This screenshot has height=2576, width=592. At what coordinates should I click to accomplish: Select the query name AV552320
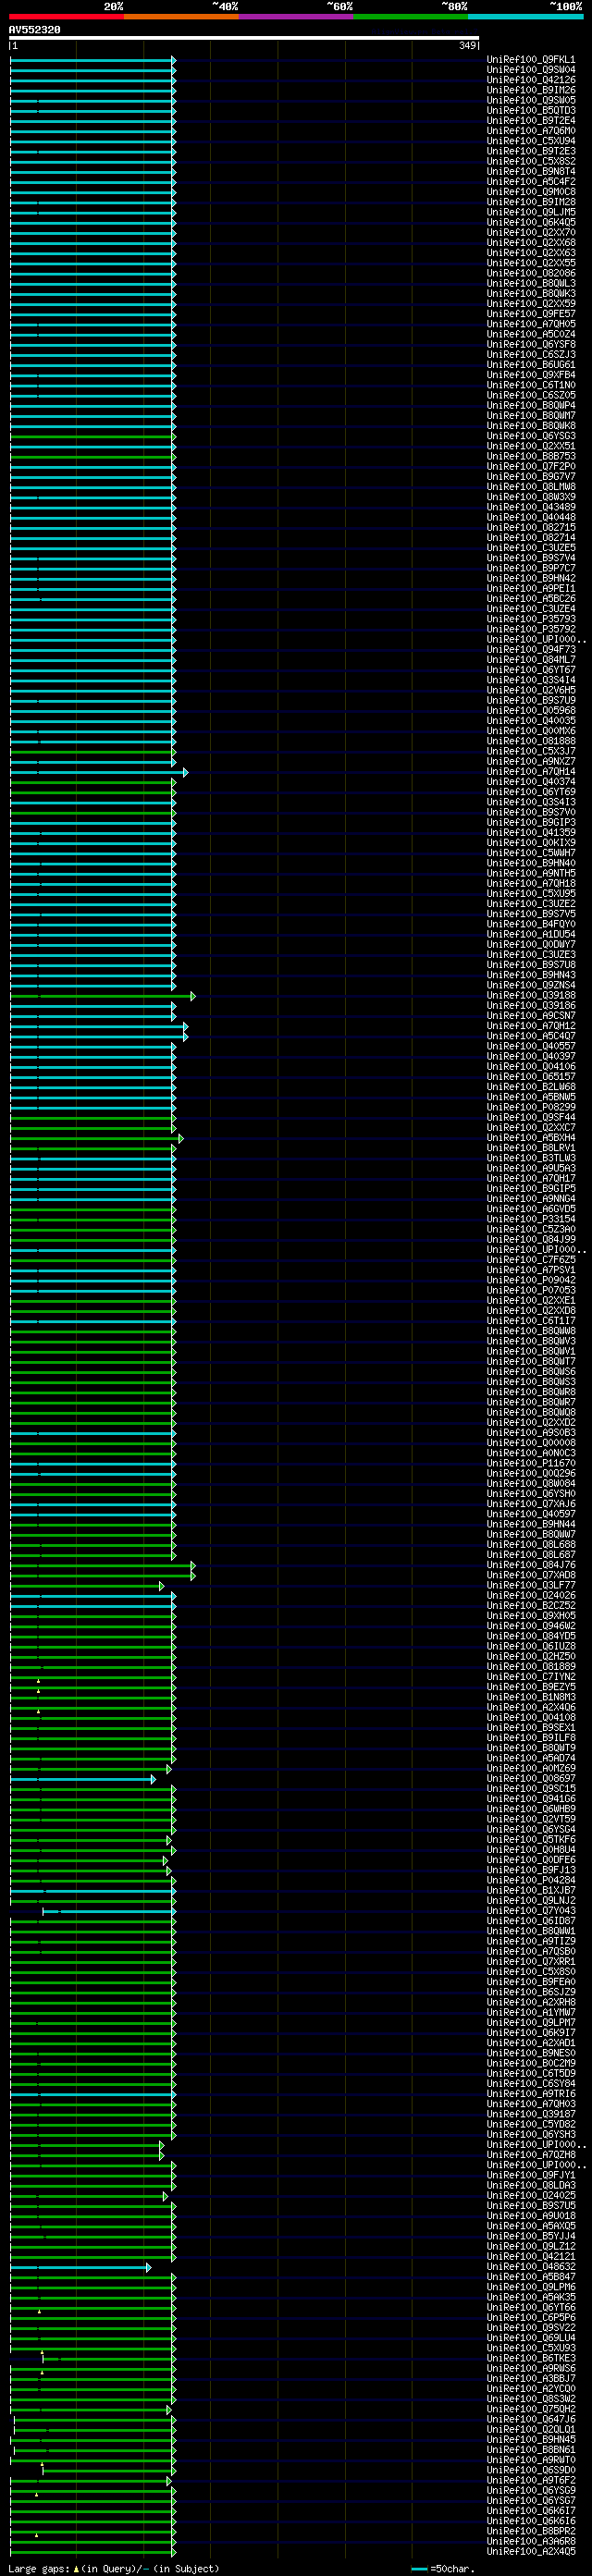[35, 30]
